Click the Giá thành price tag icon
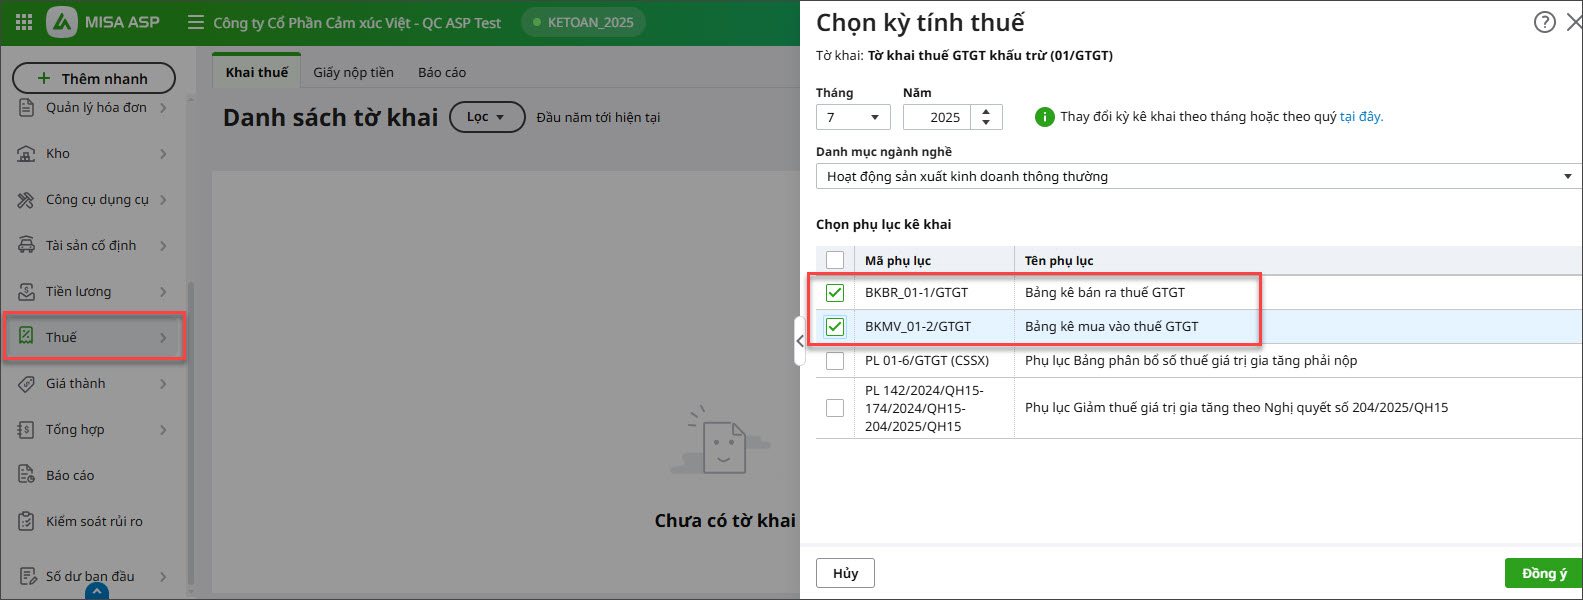Image resolution: width=1583 pixels, height=600 pixels. (x=26, y=383)
